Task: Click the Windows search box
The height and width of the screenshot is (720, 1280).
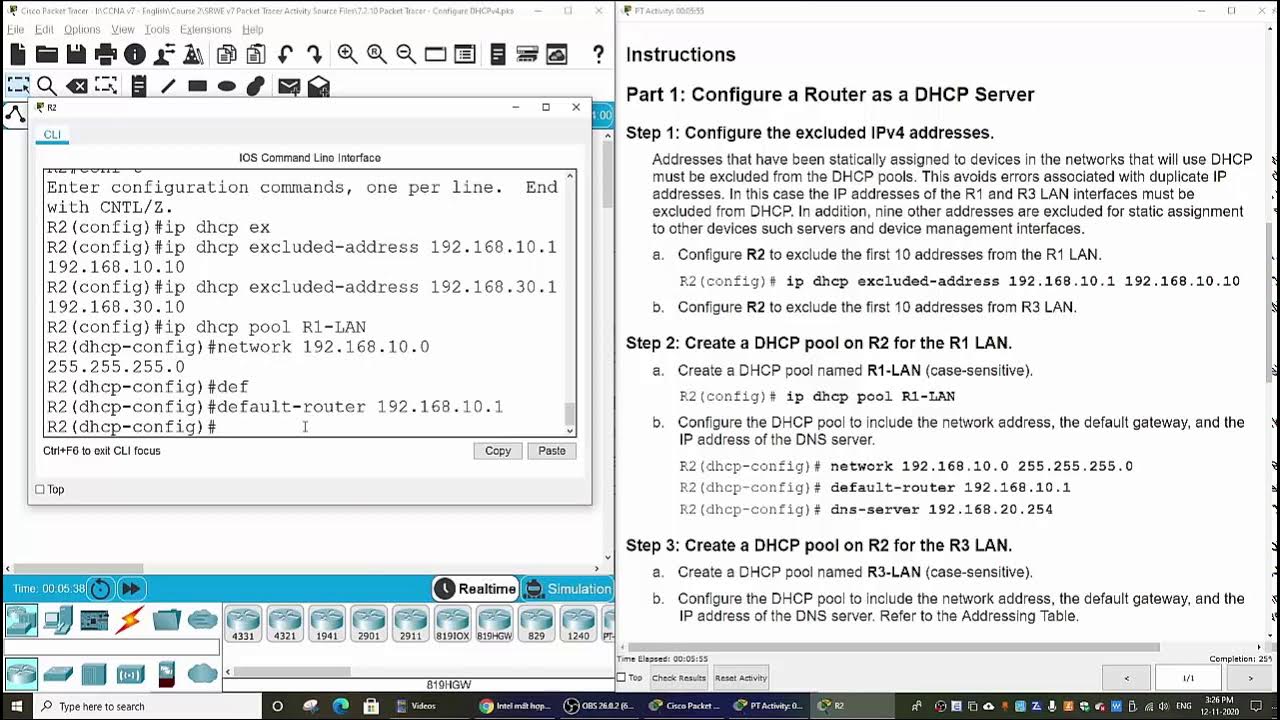Action: (148, 706)
